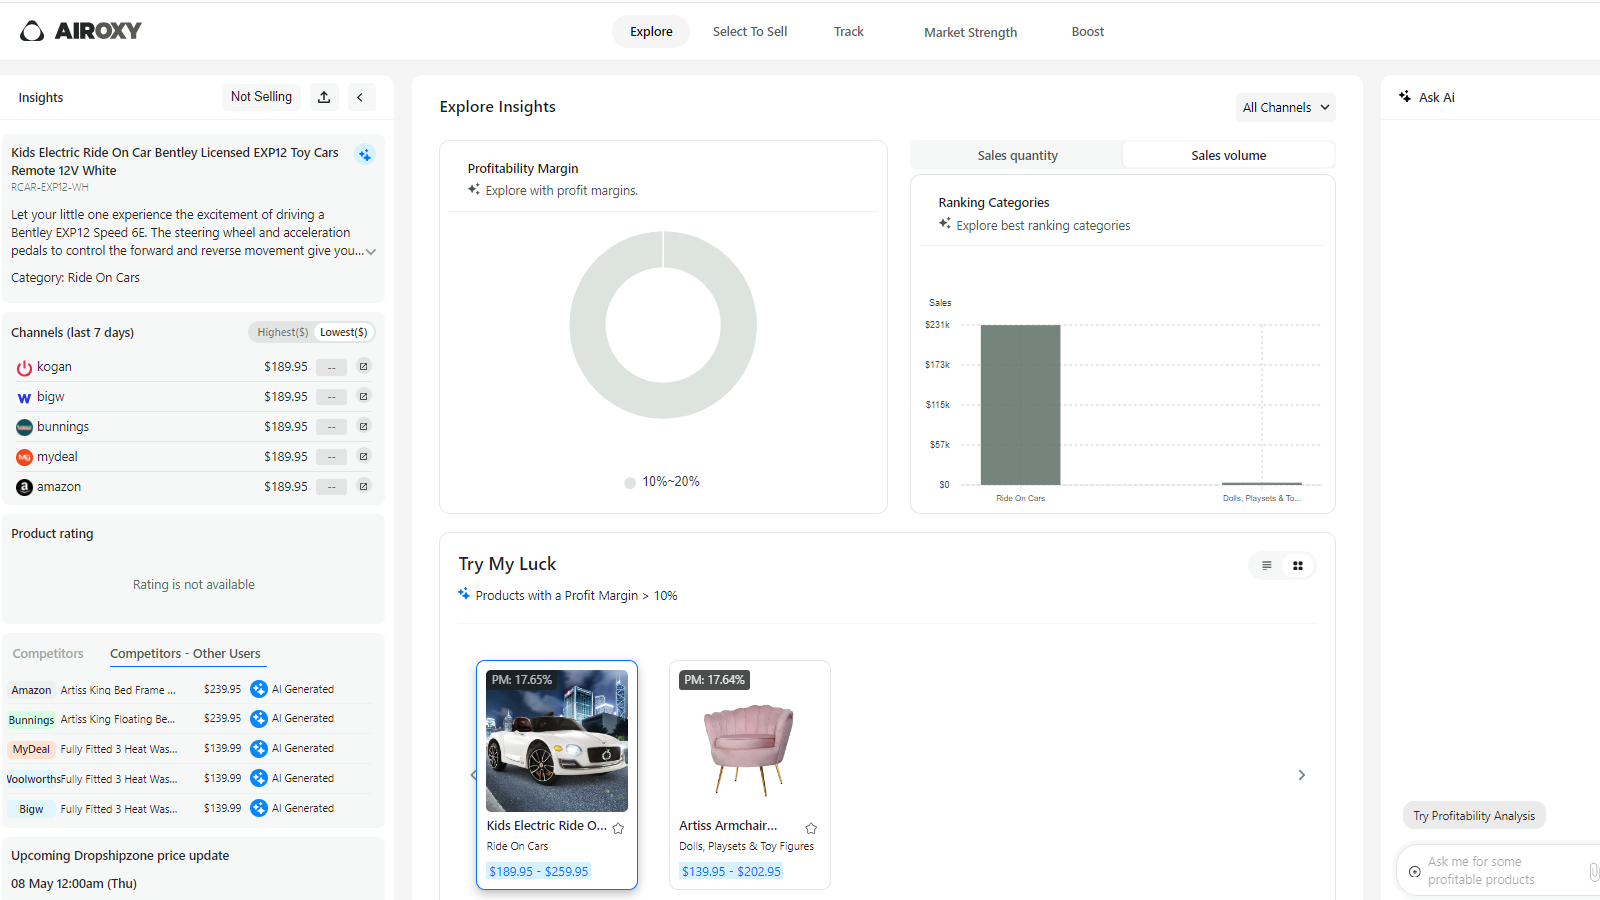Click the Airoxy logo
Viewport: 1600px width, 900px height.
(81, 31)
